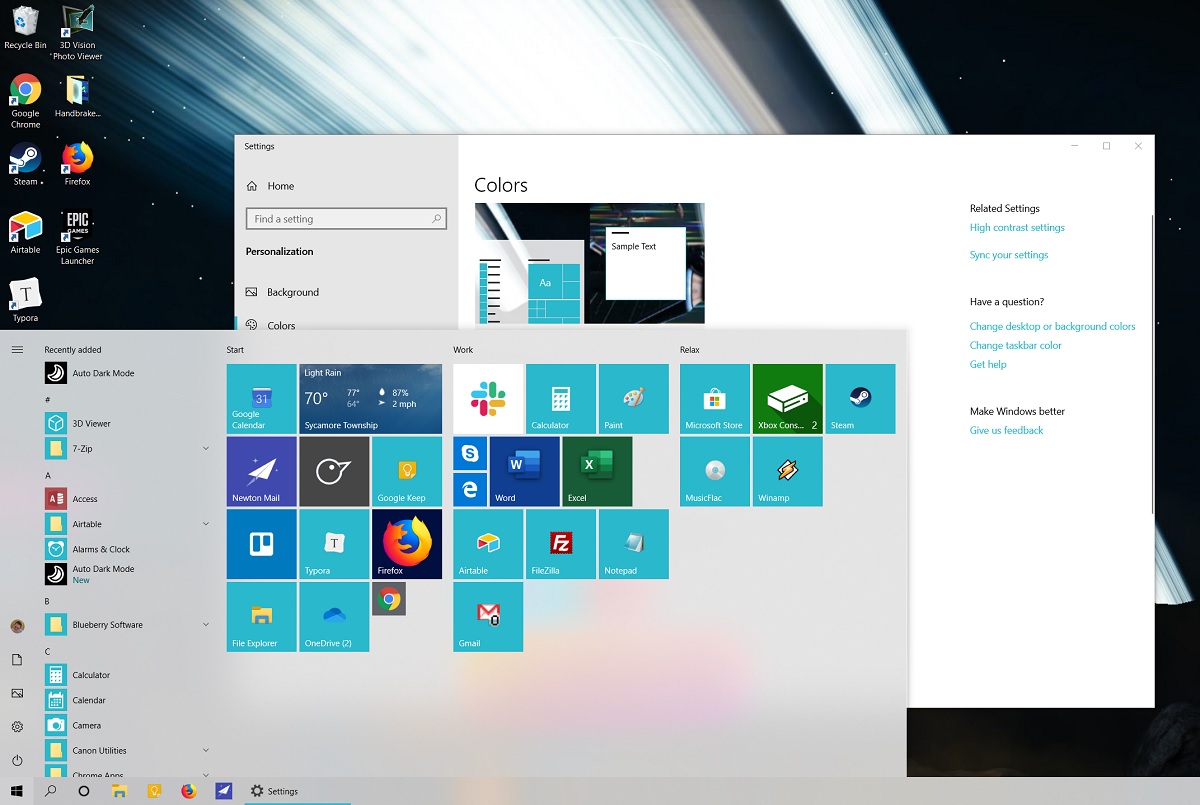The height and width of the screenshot is (805, 1200).
Task: Open Pictures from Start menu rail
Action: [x=17, y=693]
